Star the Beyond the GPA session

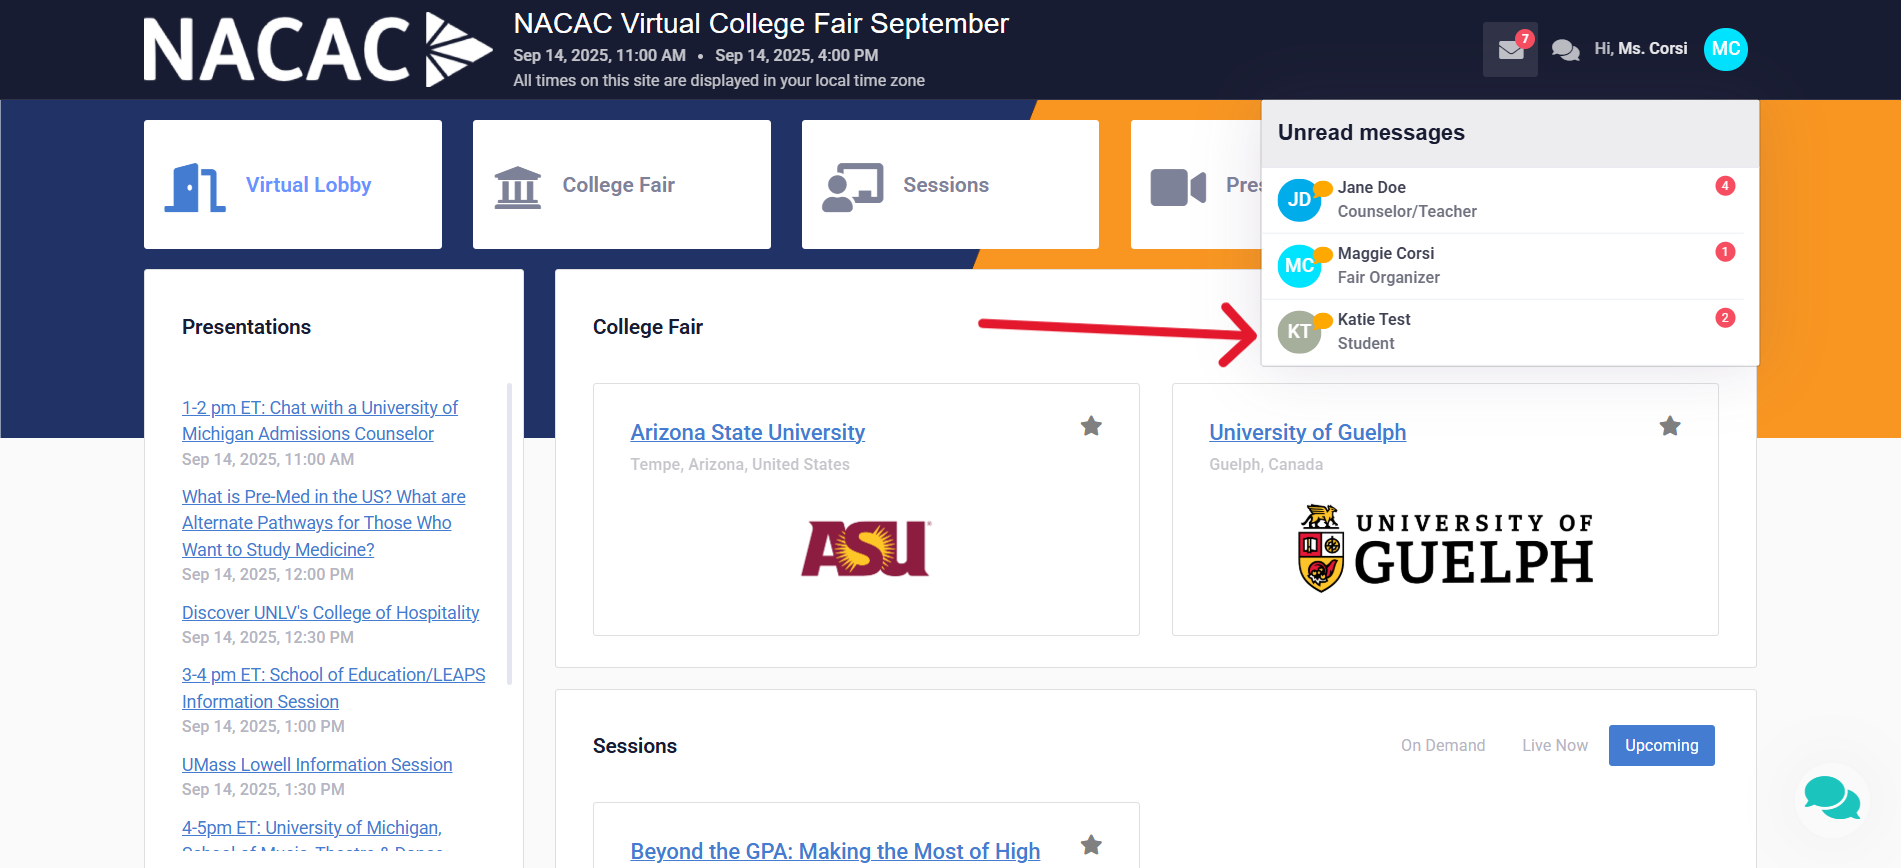point(1091,845)
